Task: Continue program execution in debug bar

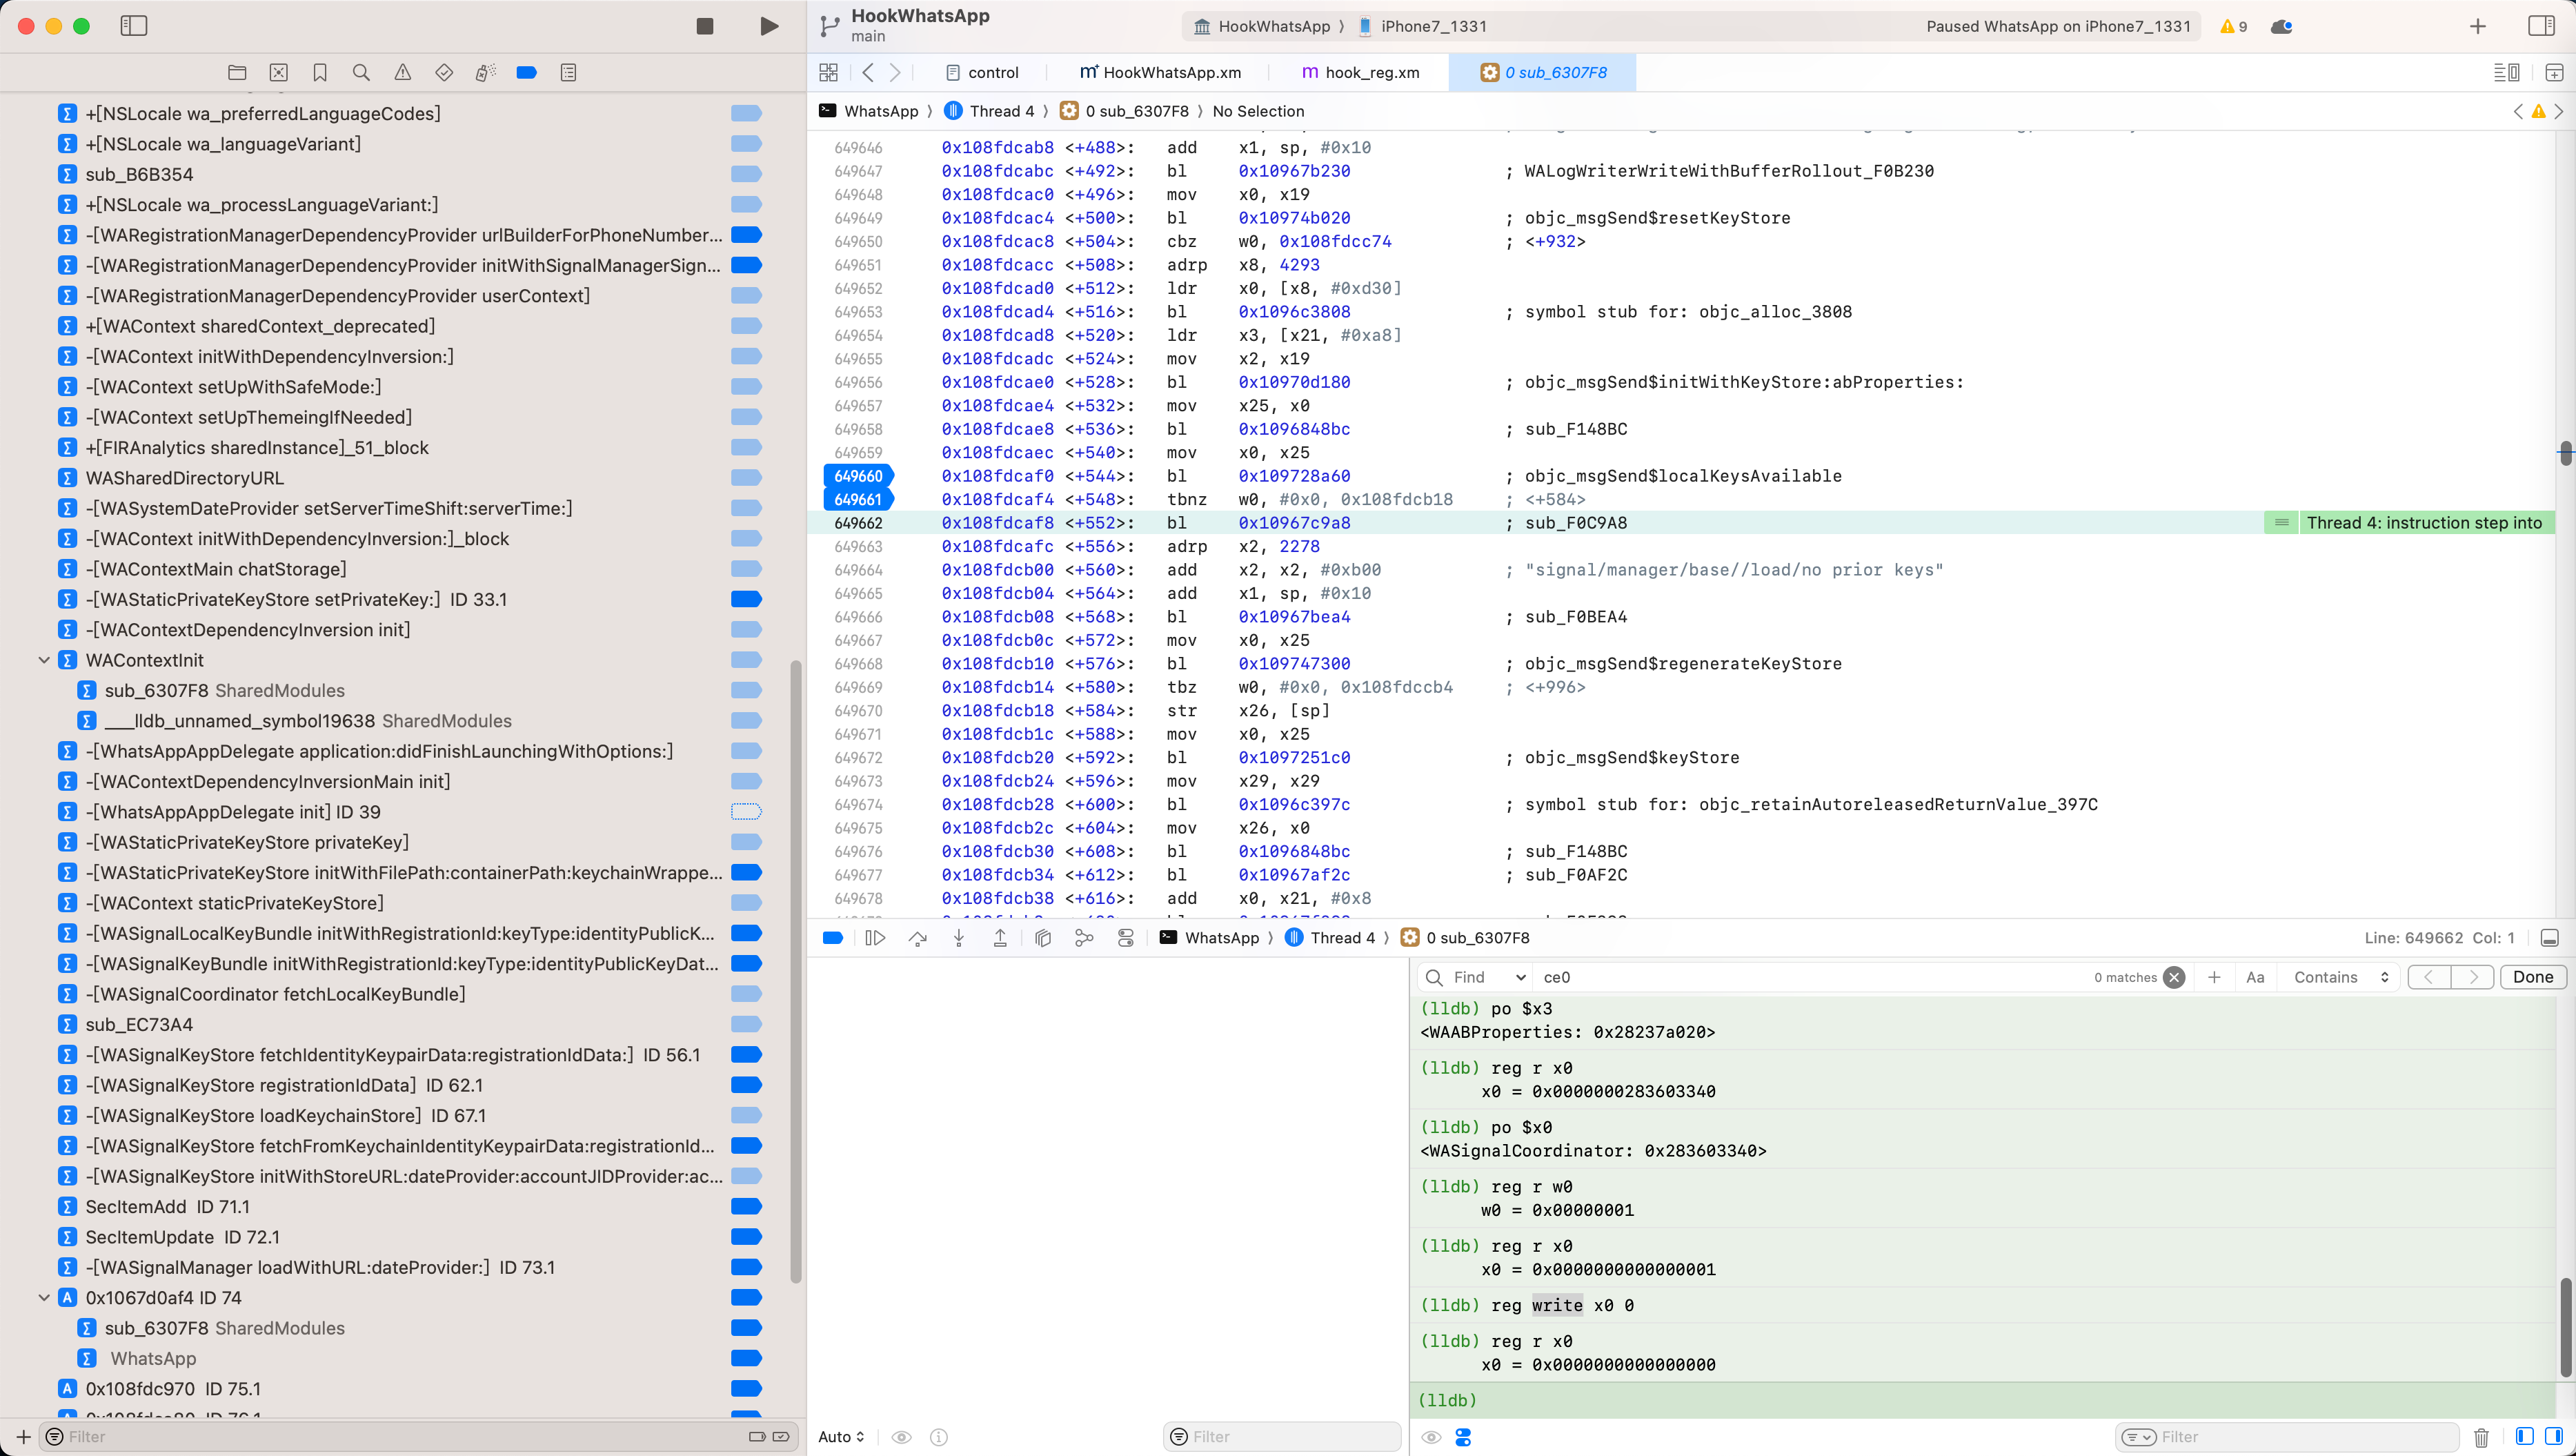Action: [x=875, y=938]
